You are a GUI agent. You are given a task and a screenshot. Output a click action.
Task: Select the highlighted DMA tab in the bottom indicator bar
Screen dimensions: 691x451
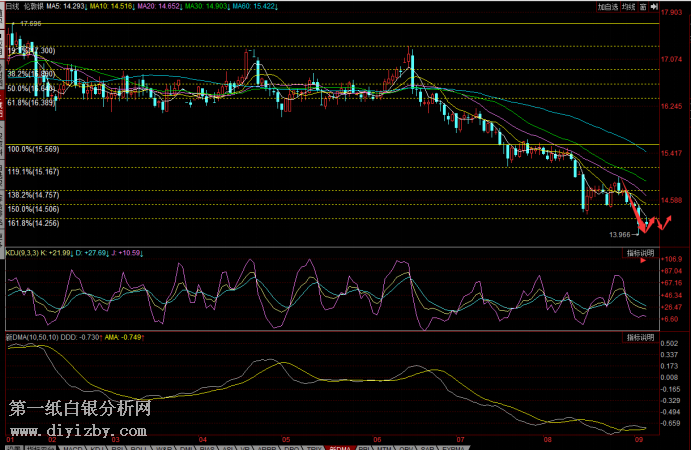[340, 447]
